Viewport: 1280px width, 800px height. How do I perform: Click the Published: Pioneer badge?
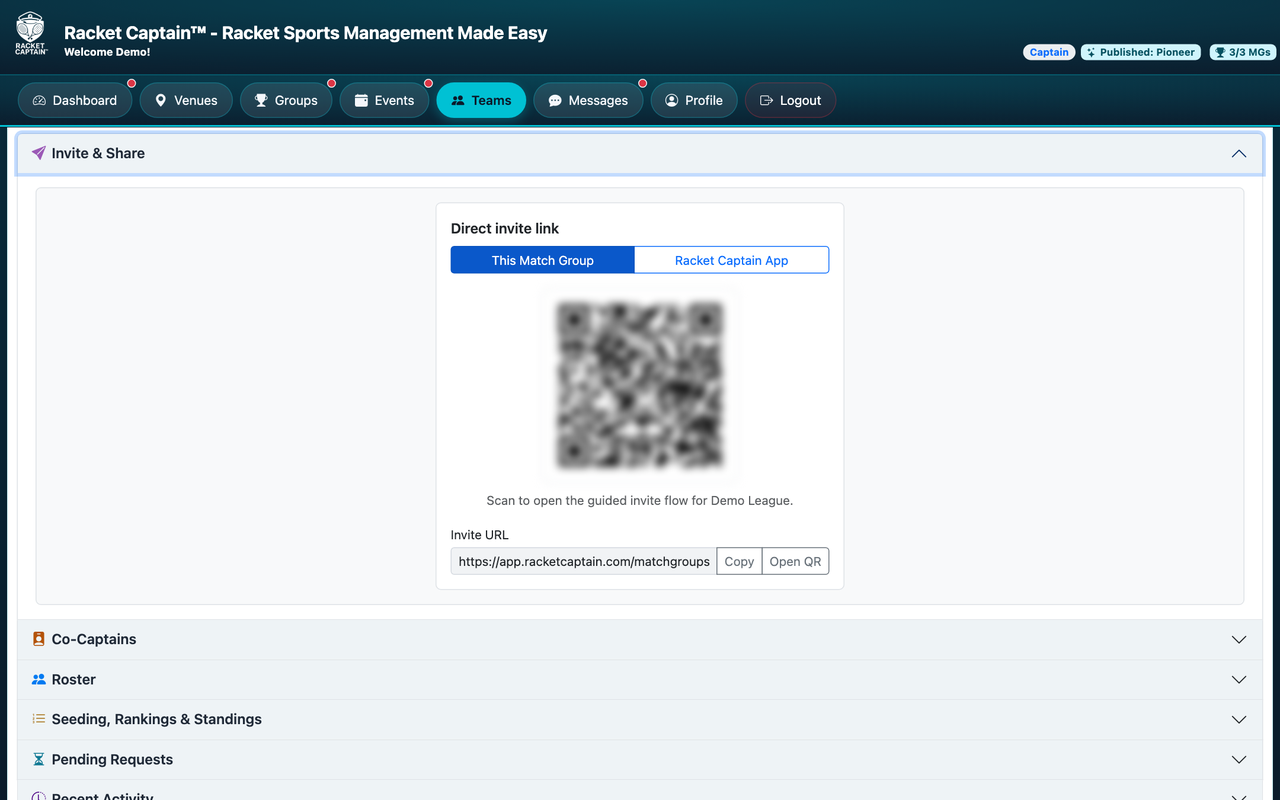pyautogui.click(x=1140, y=52)
